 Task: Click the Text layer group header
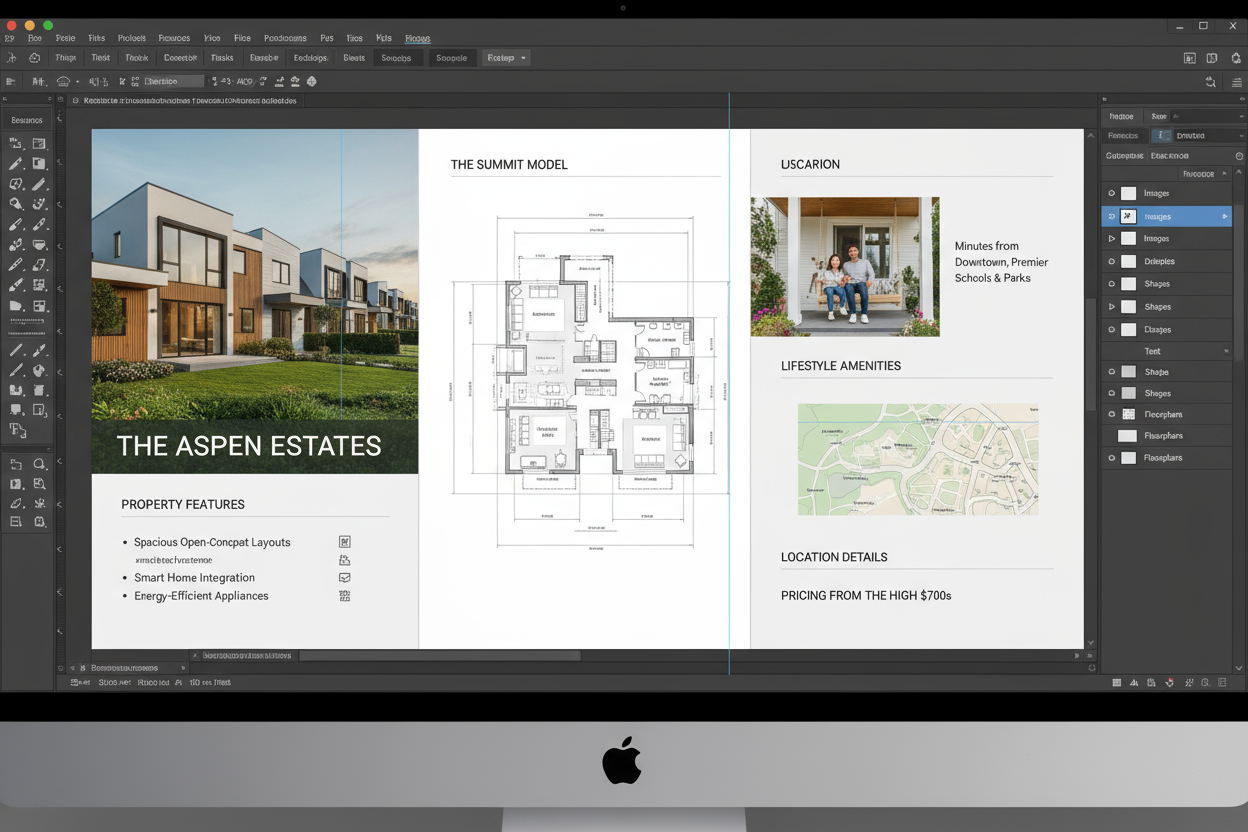pyautogui.click(x=1165, y=351)
